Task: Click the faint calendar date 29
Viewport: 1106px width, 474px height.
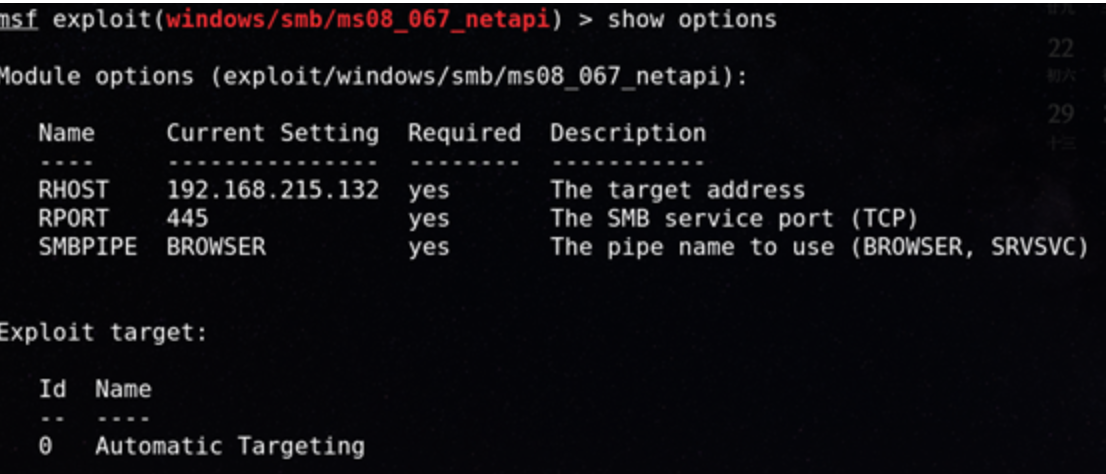Action: coord(1061,115)
